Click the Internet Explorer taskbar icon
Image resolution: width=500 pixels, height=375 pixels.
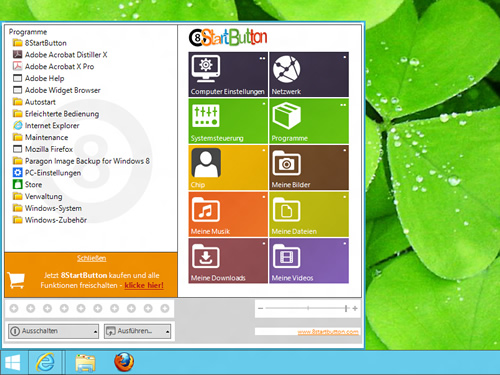(46, 362)
